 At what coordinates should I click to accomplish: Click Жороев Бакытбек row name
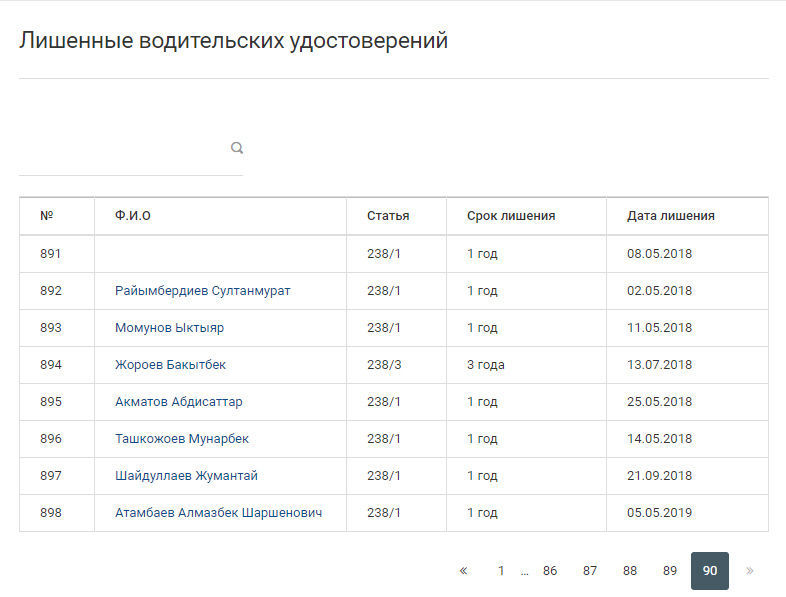click(171, 365)
